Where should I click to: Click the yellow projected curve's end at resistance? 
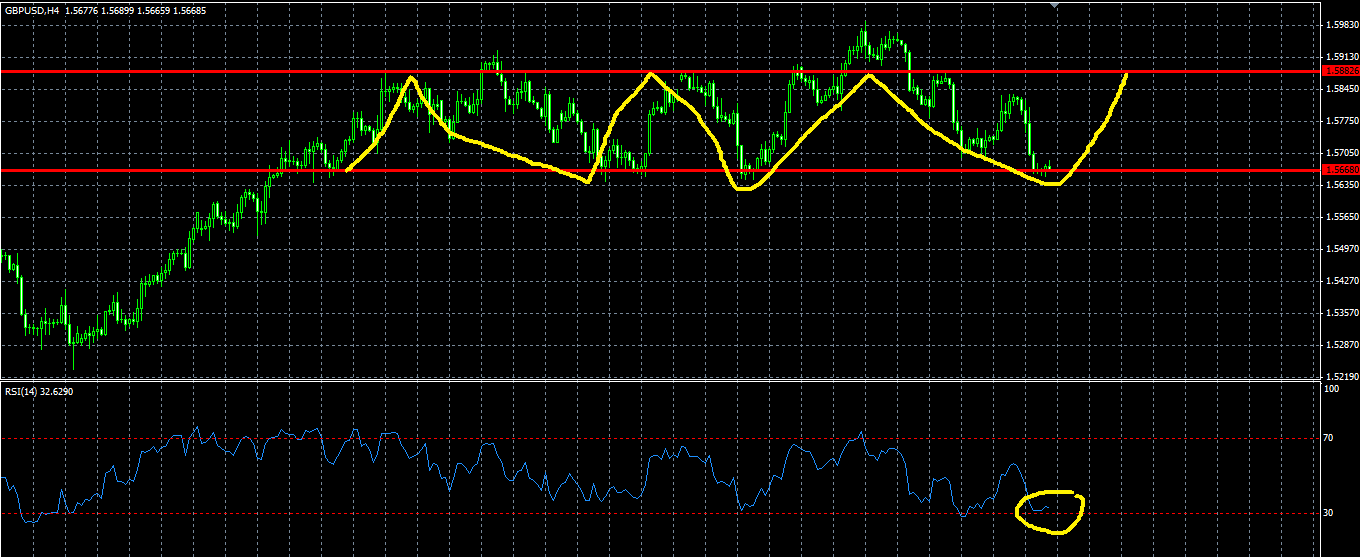point(1126,76)
